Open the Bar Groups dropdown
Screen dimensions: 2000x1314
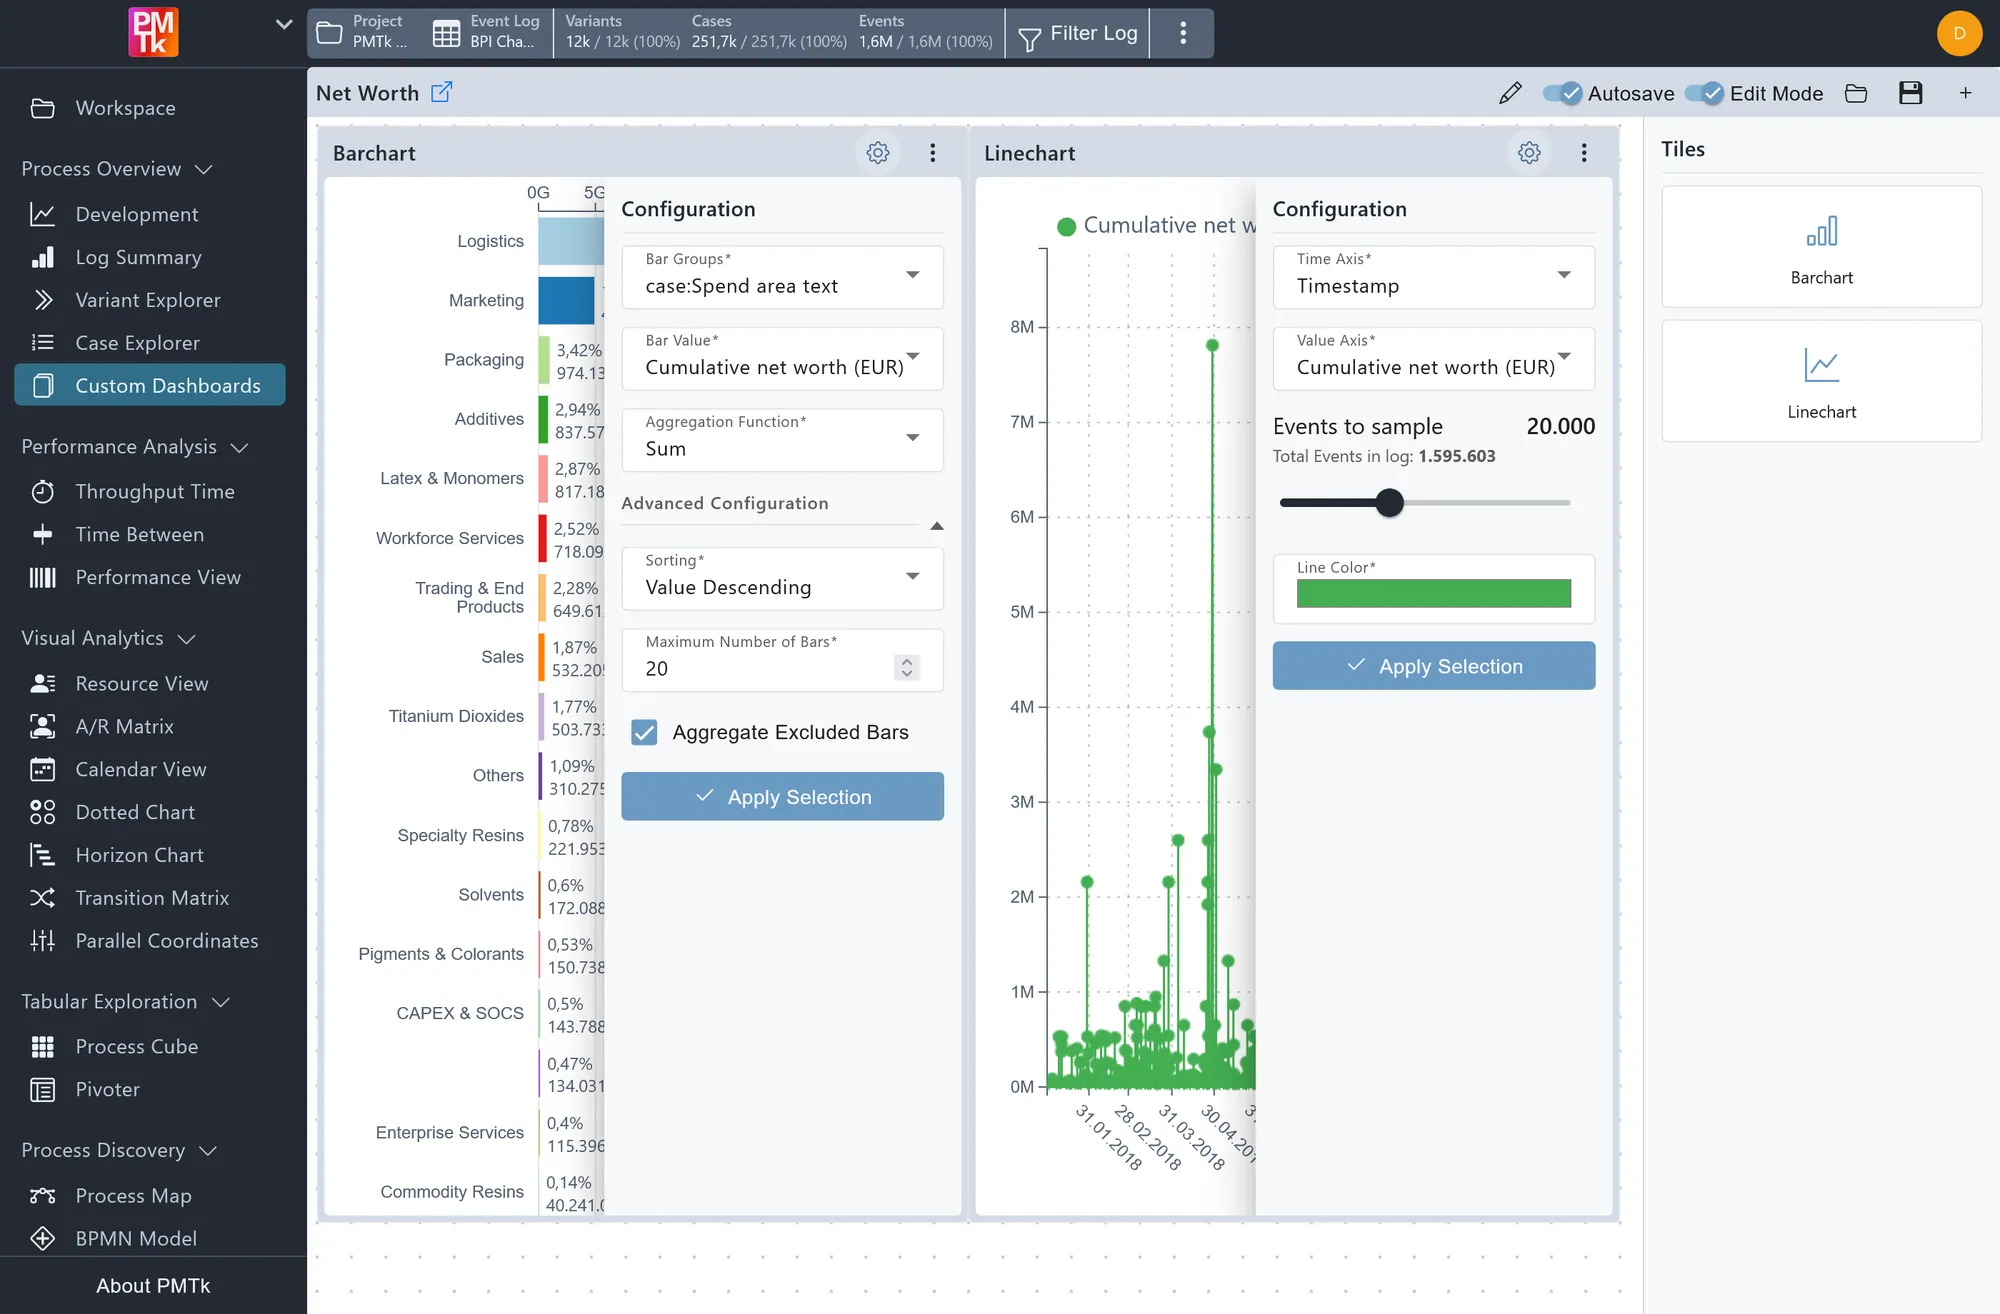[782, 276]
